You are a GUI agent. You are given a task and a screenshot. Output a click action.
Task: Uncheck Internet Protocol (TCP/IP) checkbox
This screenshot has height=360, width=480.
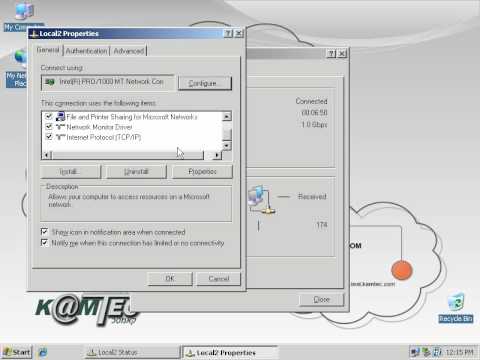pyautogui.click(x=49, y=137)
